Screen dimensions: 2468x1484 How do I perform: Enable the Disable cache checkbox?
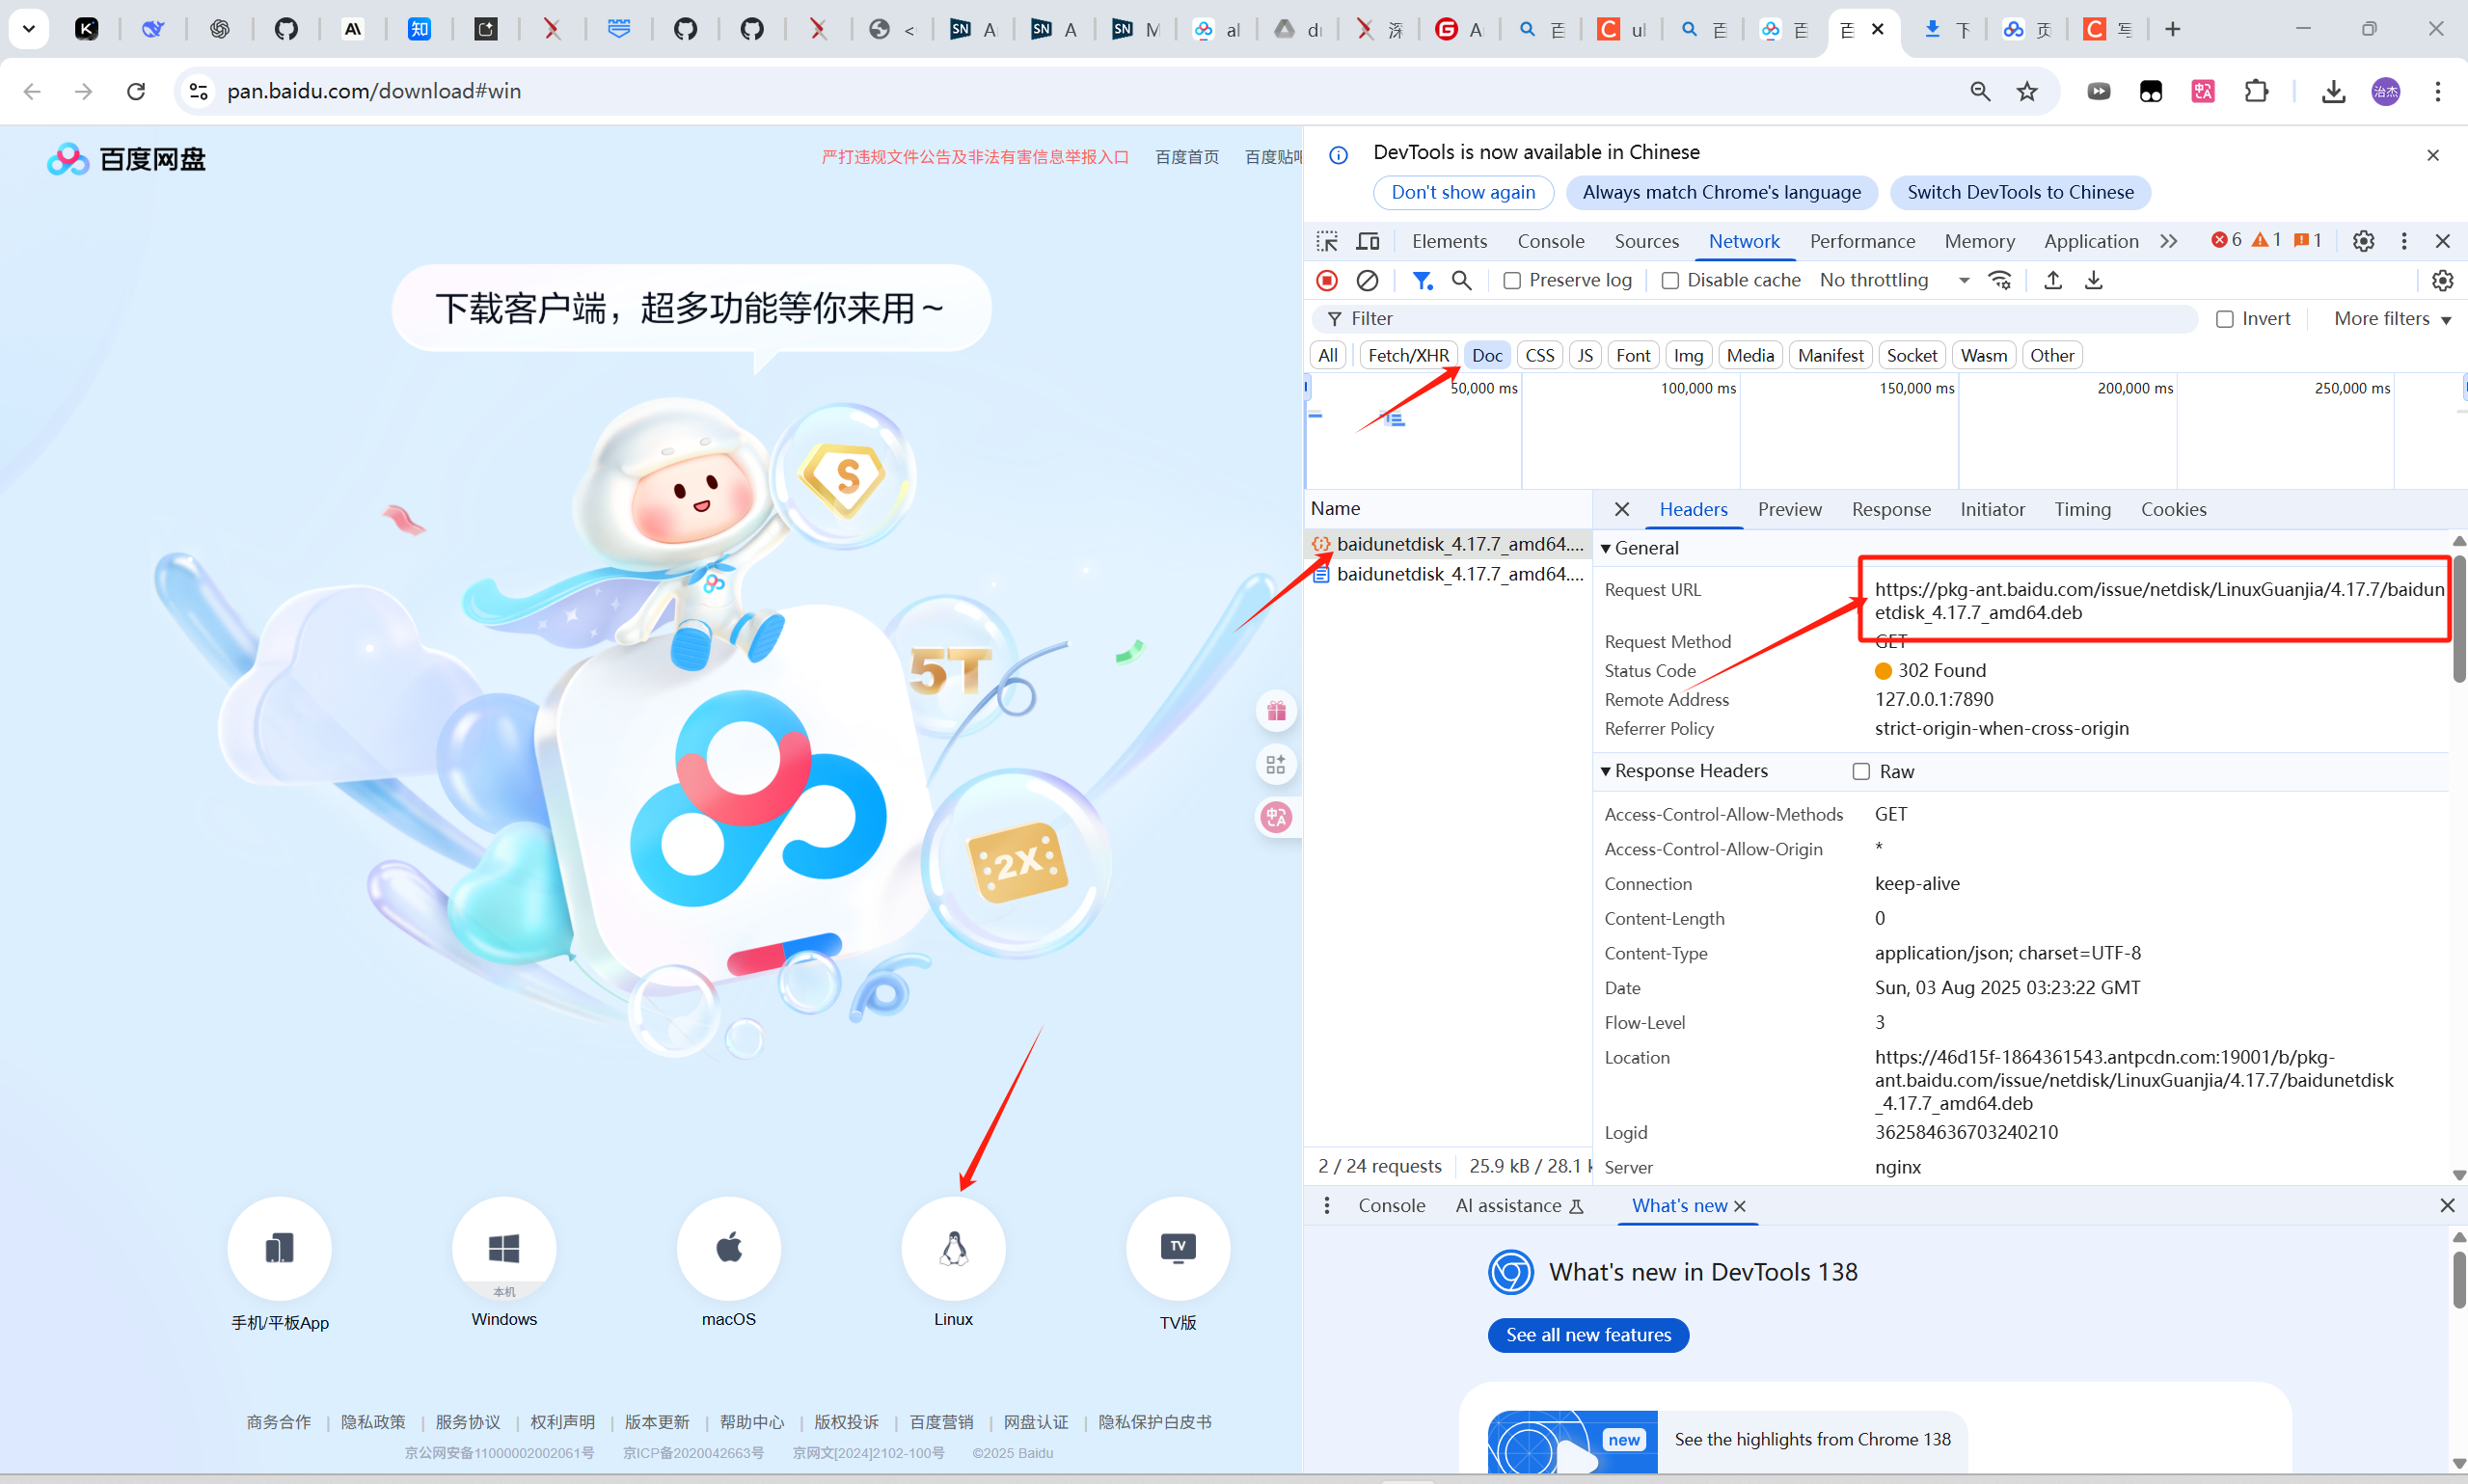pos(1670,281)
